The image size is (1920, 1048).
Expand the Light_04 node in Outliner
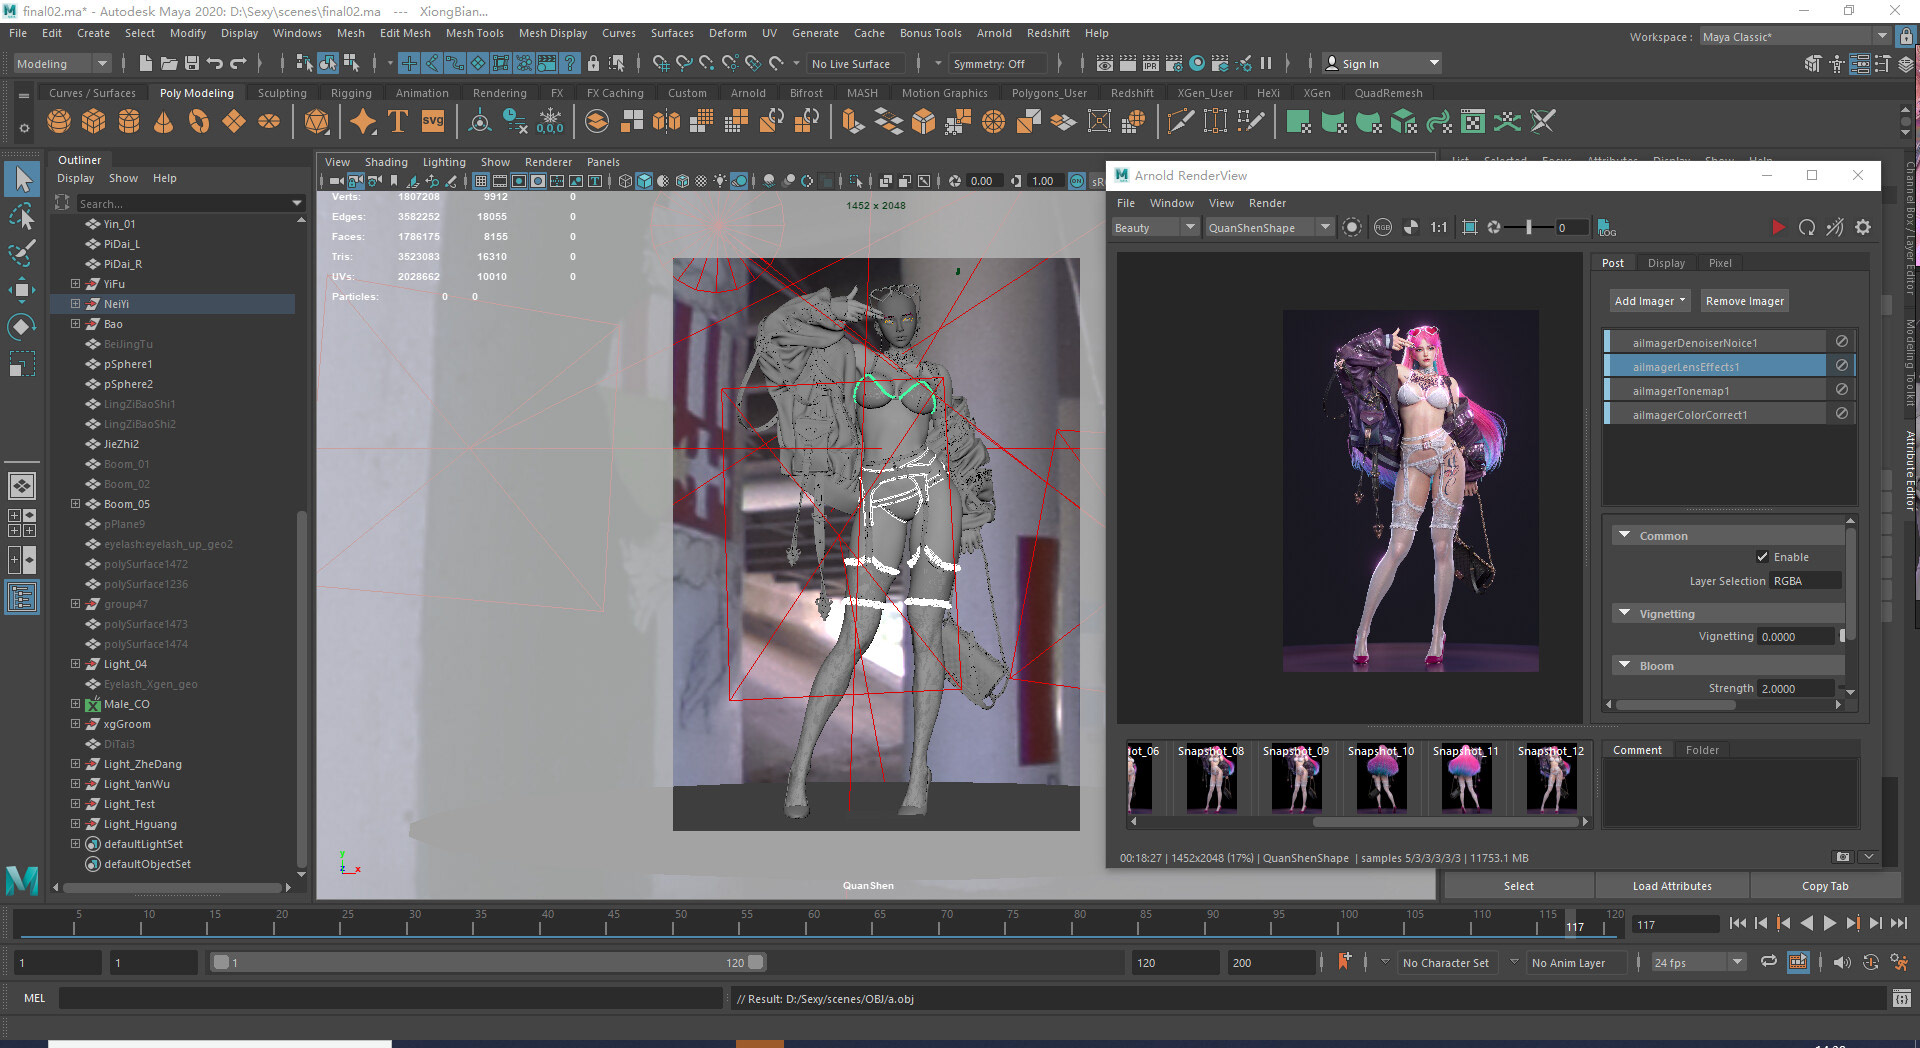point(75,664)
